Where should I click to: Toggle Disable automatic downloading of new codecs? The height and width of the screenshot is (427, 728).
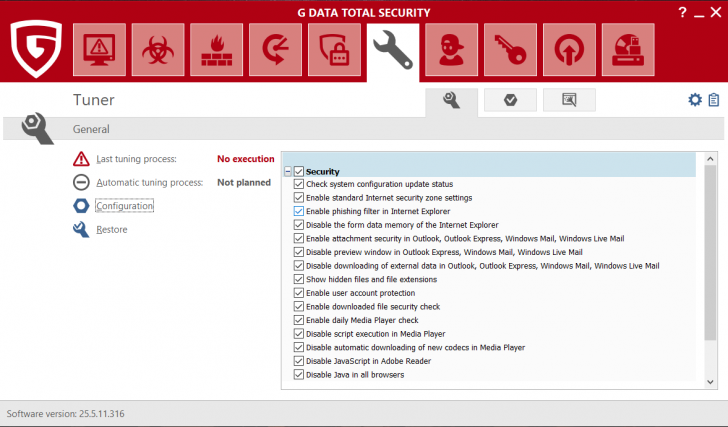299,348
